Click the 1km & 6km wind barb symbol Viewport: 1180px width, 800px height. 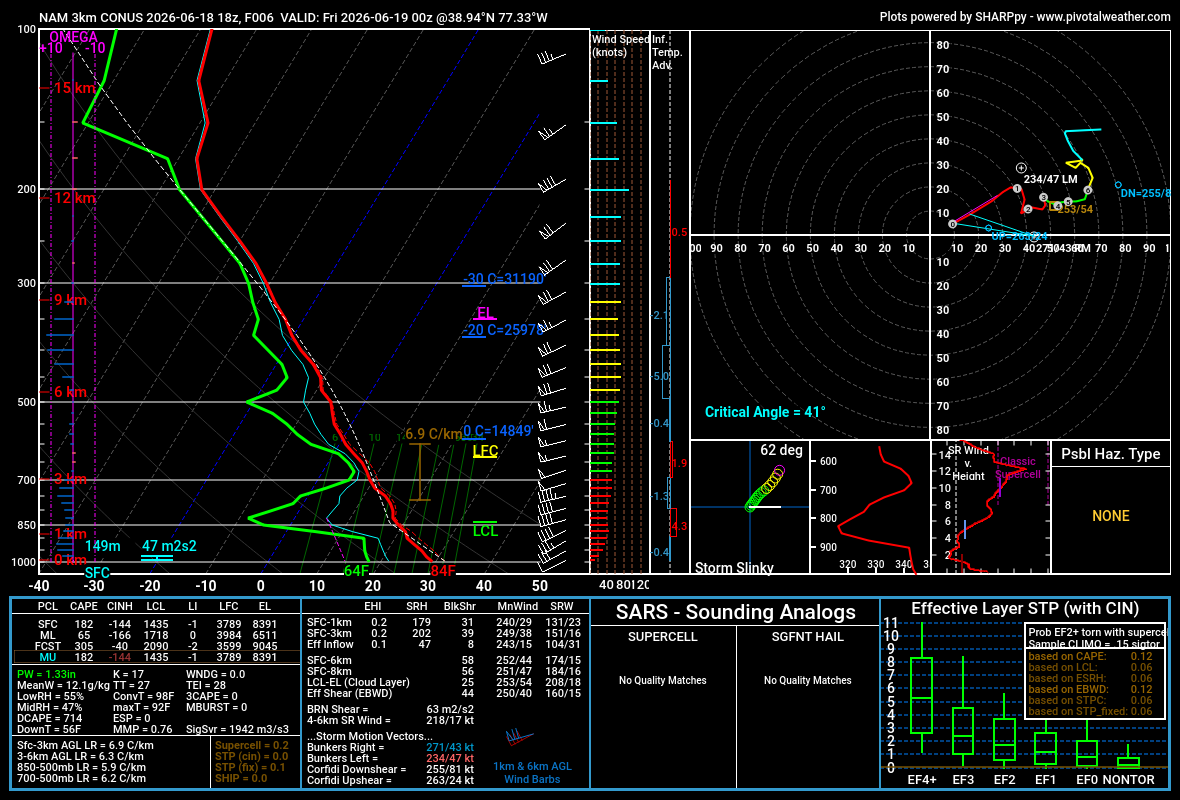click(x=519, y=738)
